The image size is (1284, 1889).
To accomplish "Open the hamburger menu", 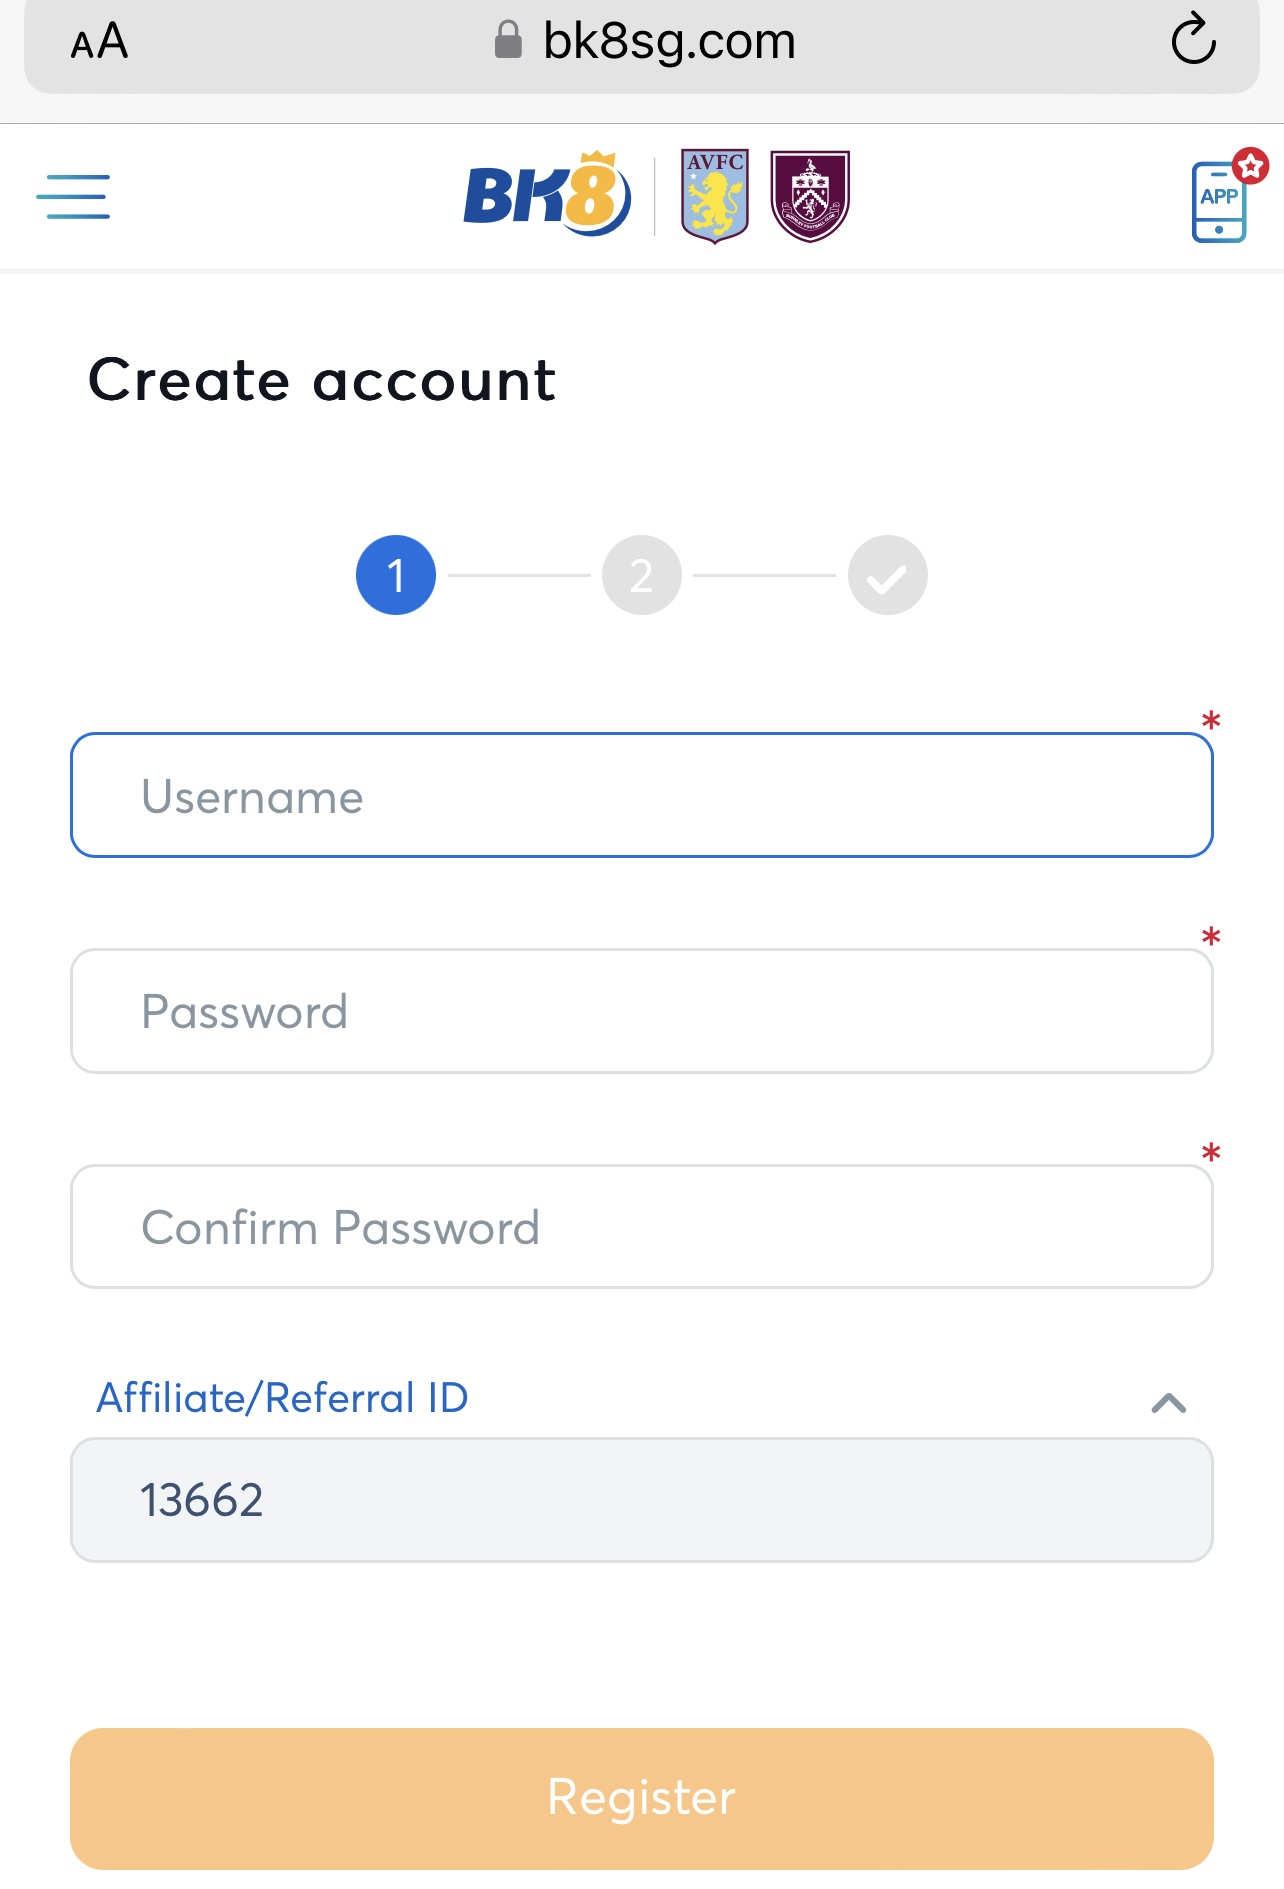I will 73,196.
